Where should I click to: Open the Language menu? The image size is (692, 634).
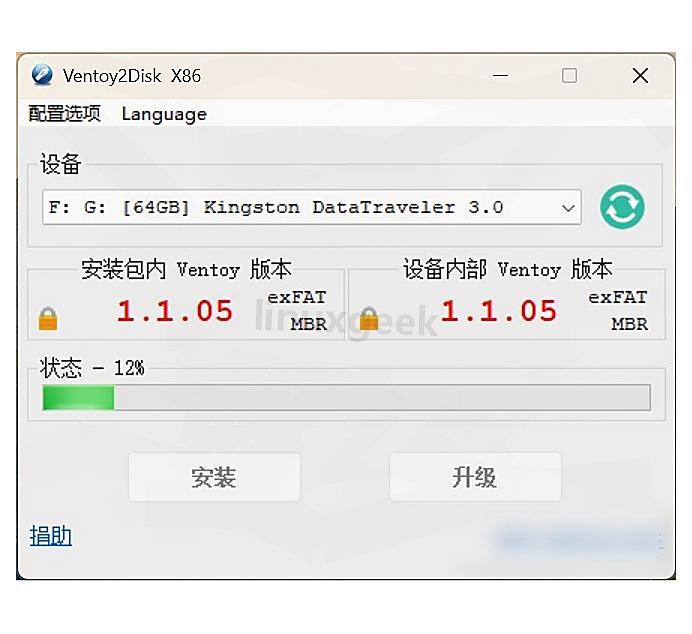point(164,114)
